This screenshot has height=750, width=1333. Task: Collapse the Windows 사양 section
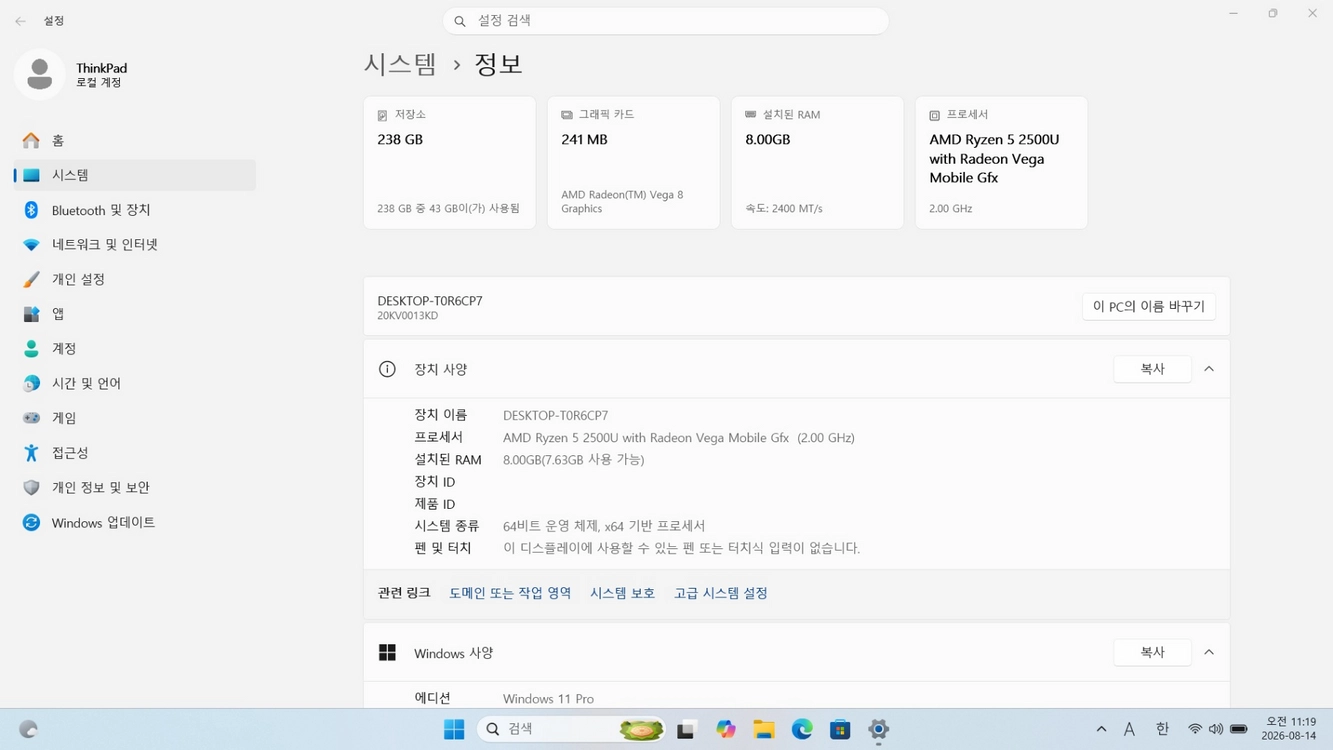1209,652
